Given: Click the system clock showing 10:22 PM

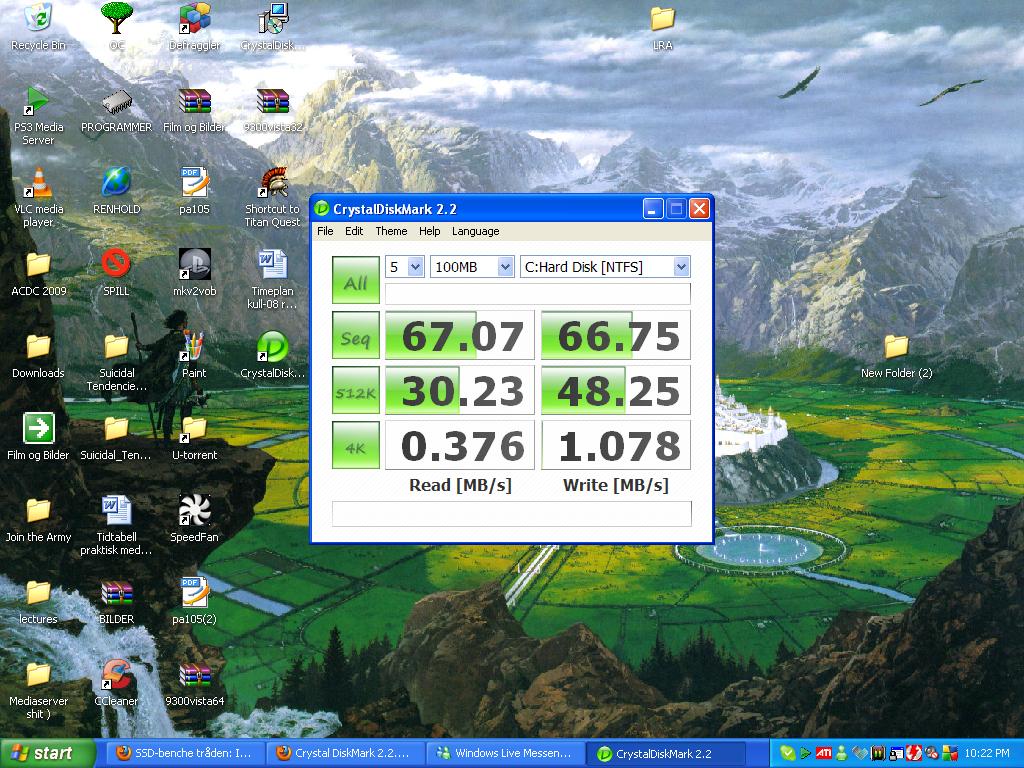Looking at the screenshot, I should (x=987, y=753).
